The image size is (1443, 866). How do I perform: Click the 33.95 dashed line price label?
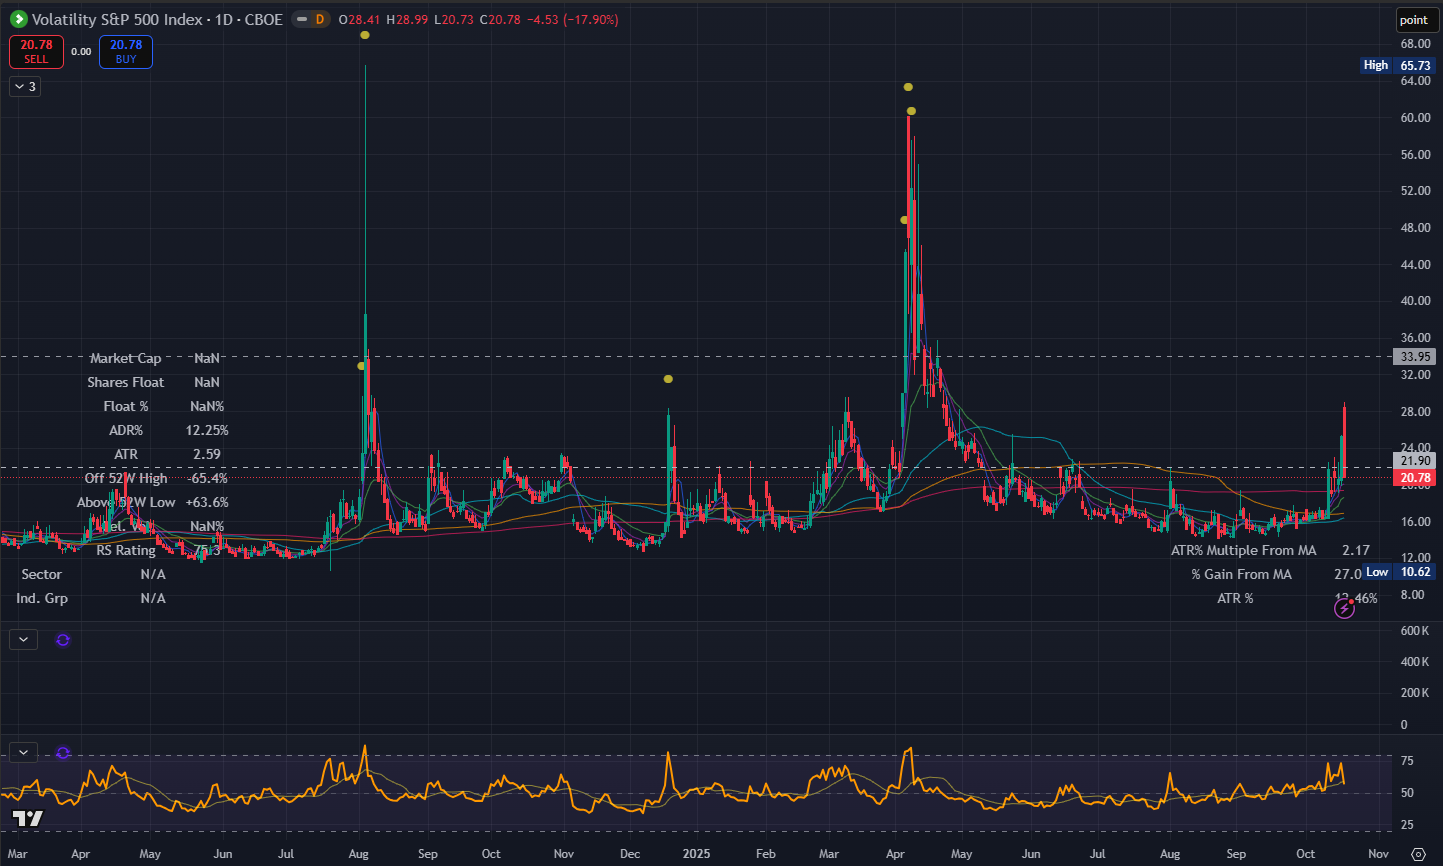1416,356
